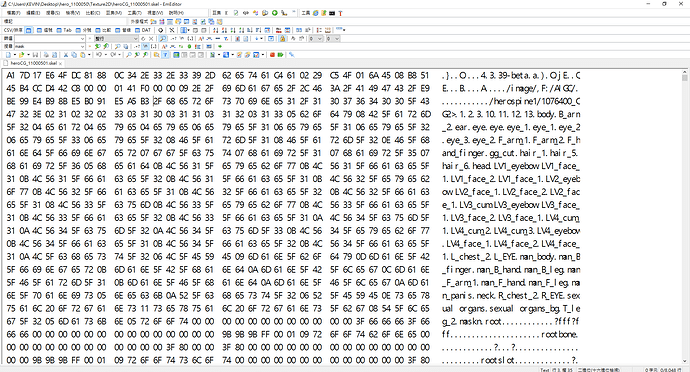Click the green Run Macro icon
690x372 pixels.
pyautogui.click(x=280, y=55)
